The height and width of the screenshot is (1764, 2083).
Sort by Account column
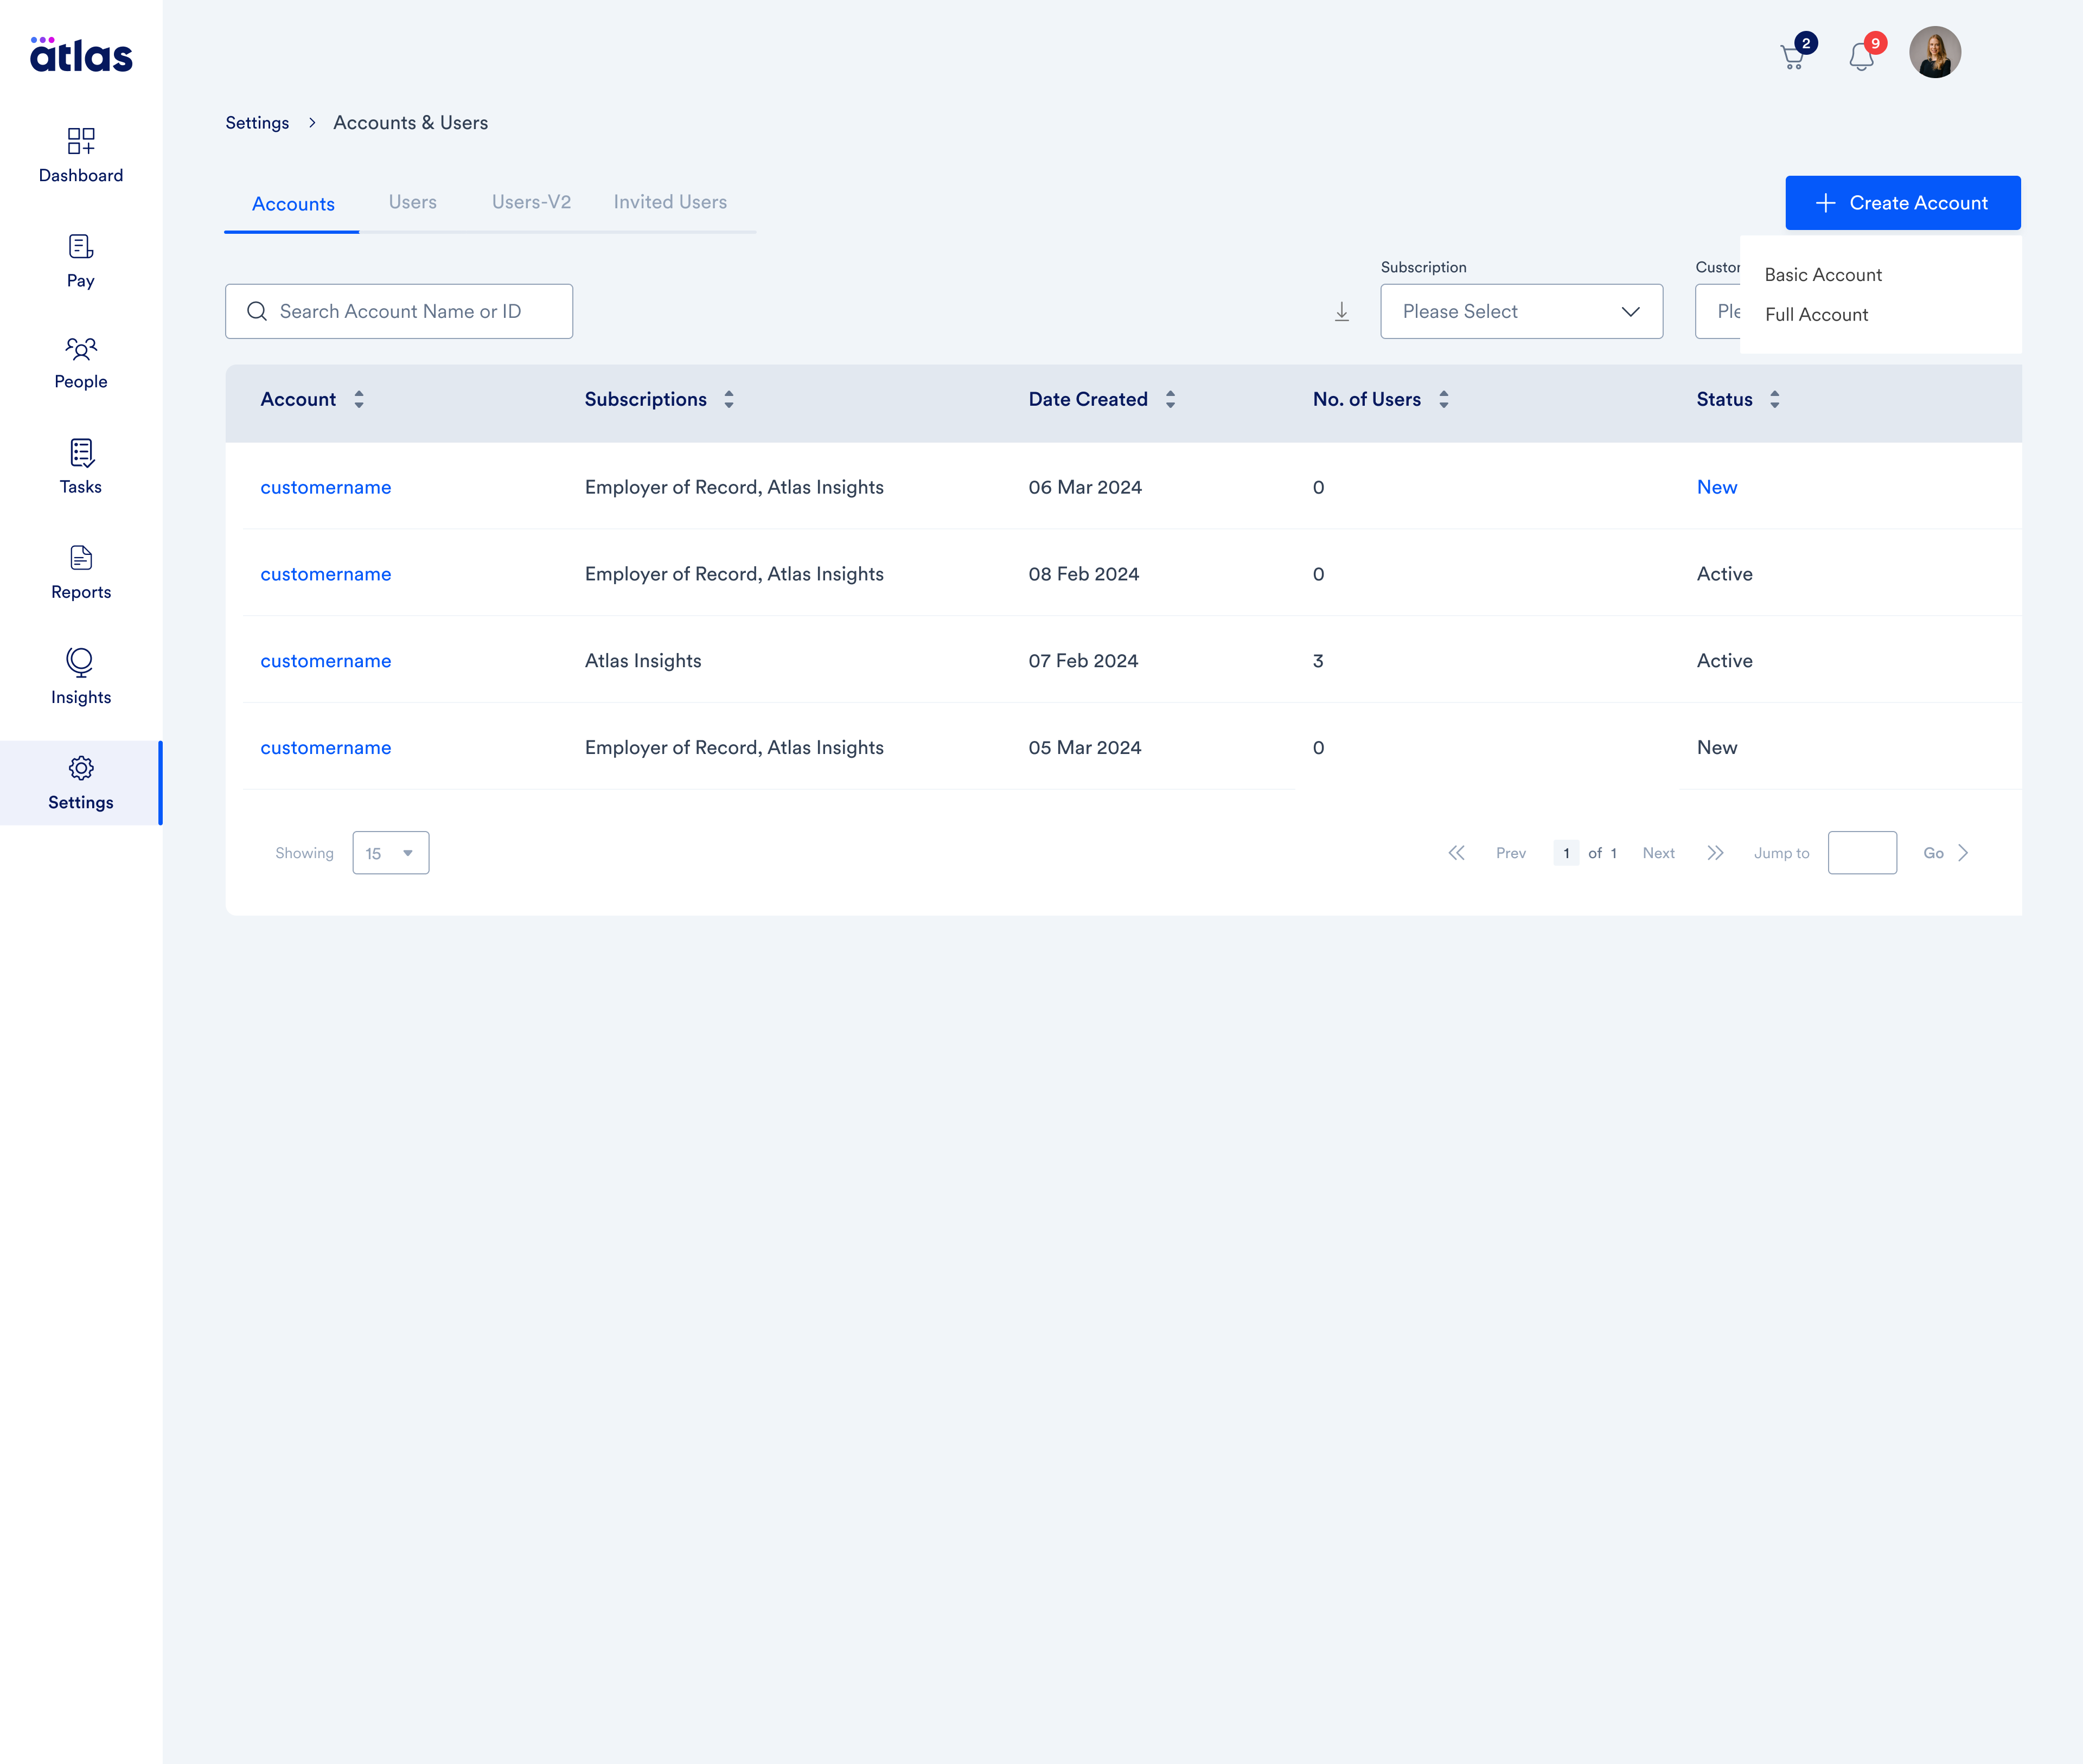pos(359,399)
